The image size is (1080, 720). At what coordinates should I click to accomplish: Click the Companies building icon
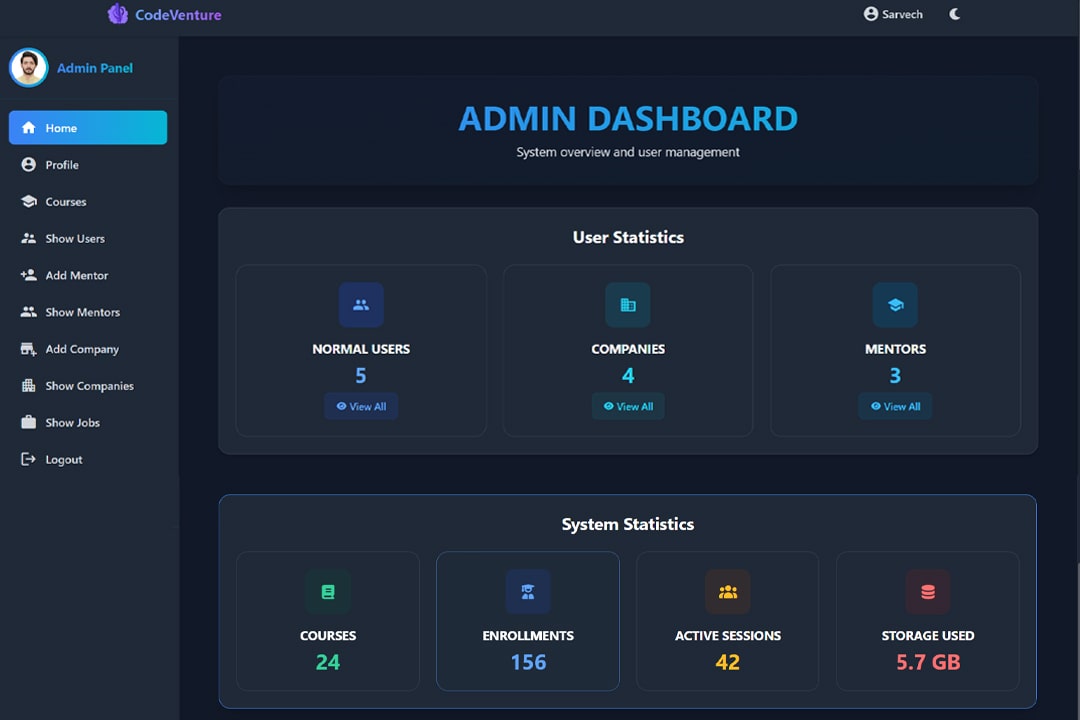click(x=628, y=305)
